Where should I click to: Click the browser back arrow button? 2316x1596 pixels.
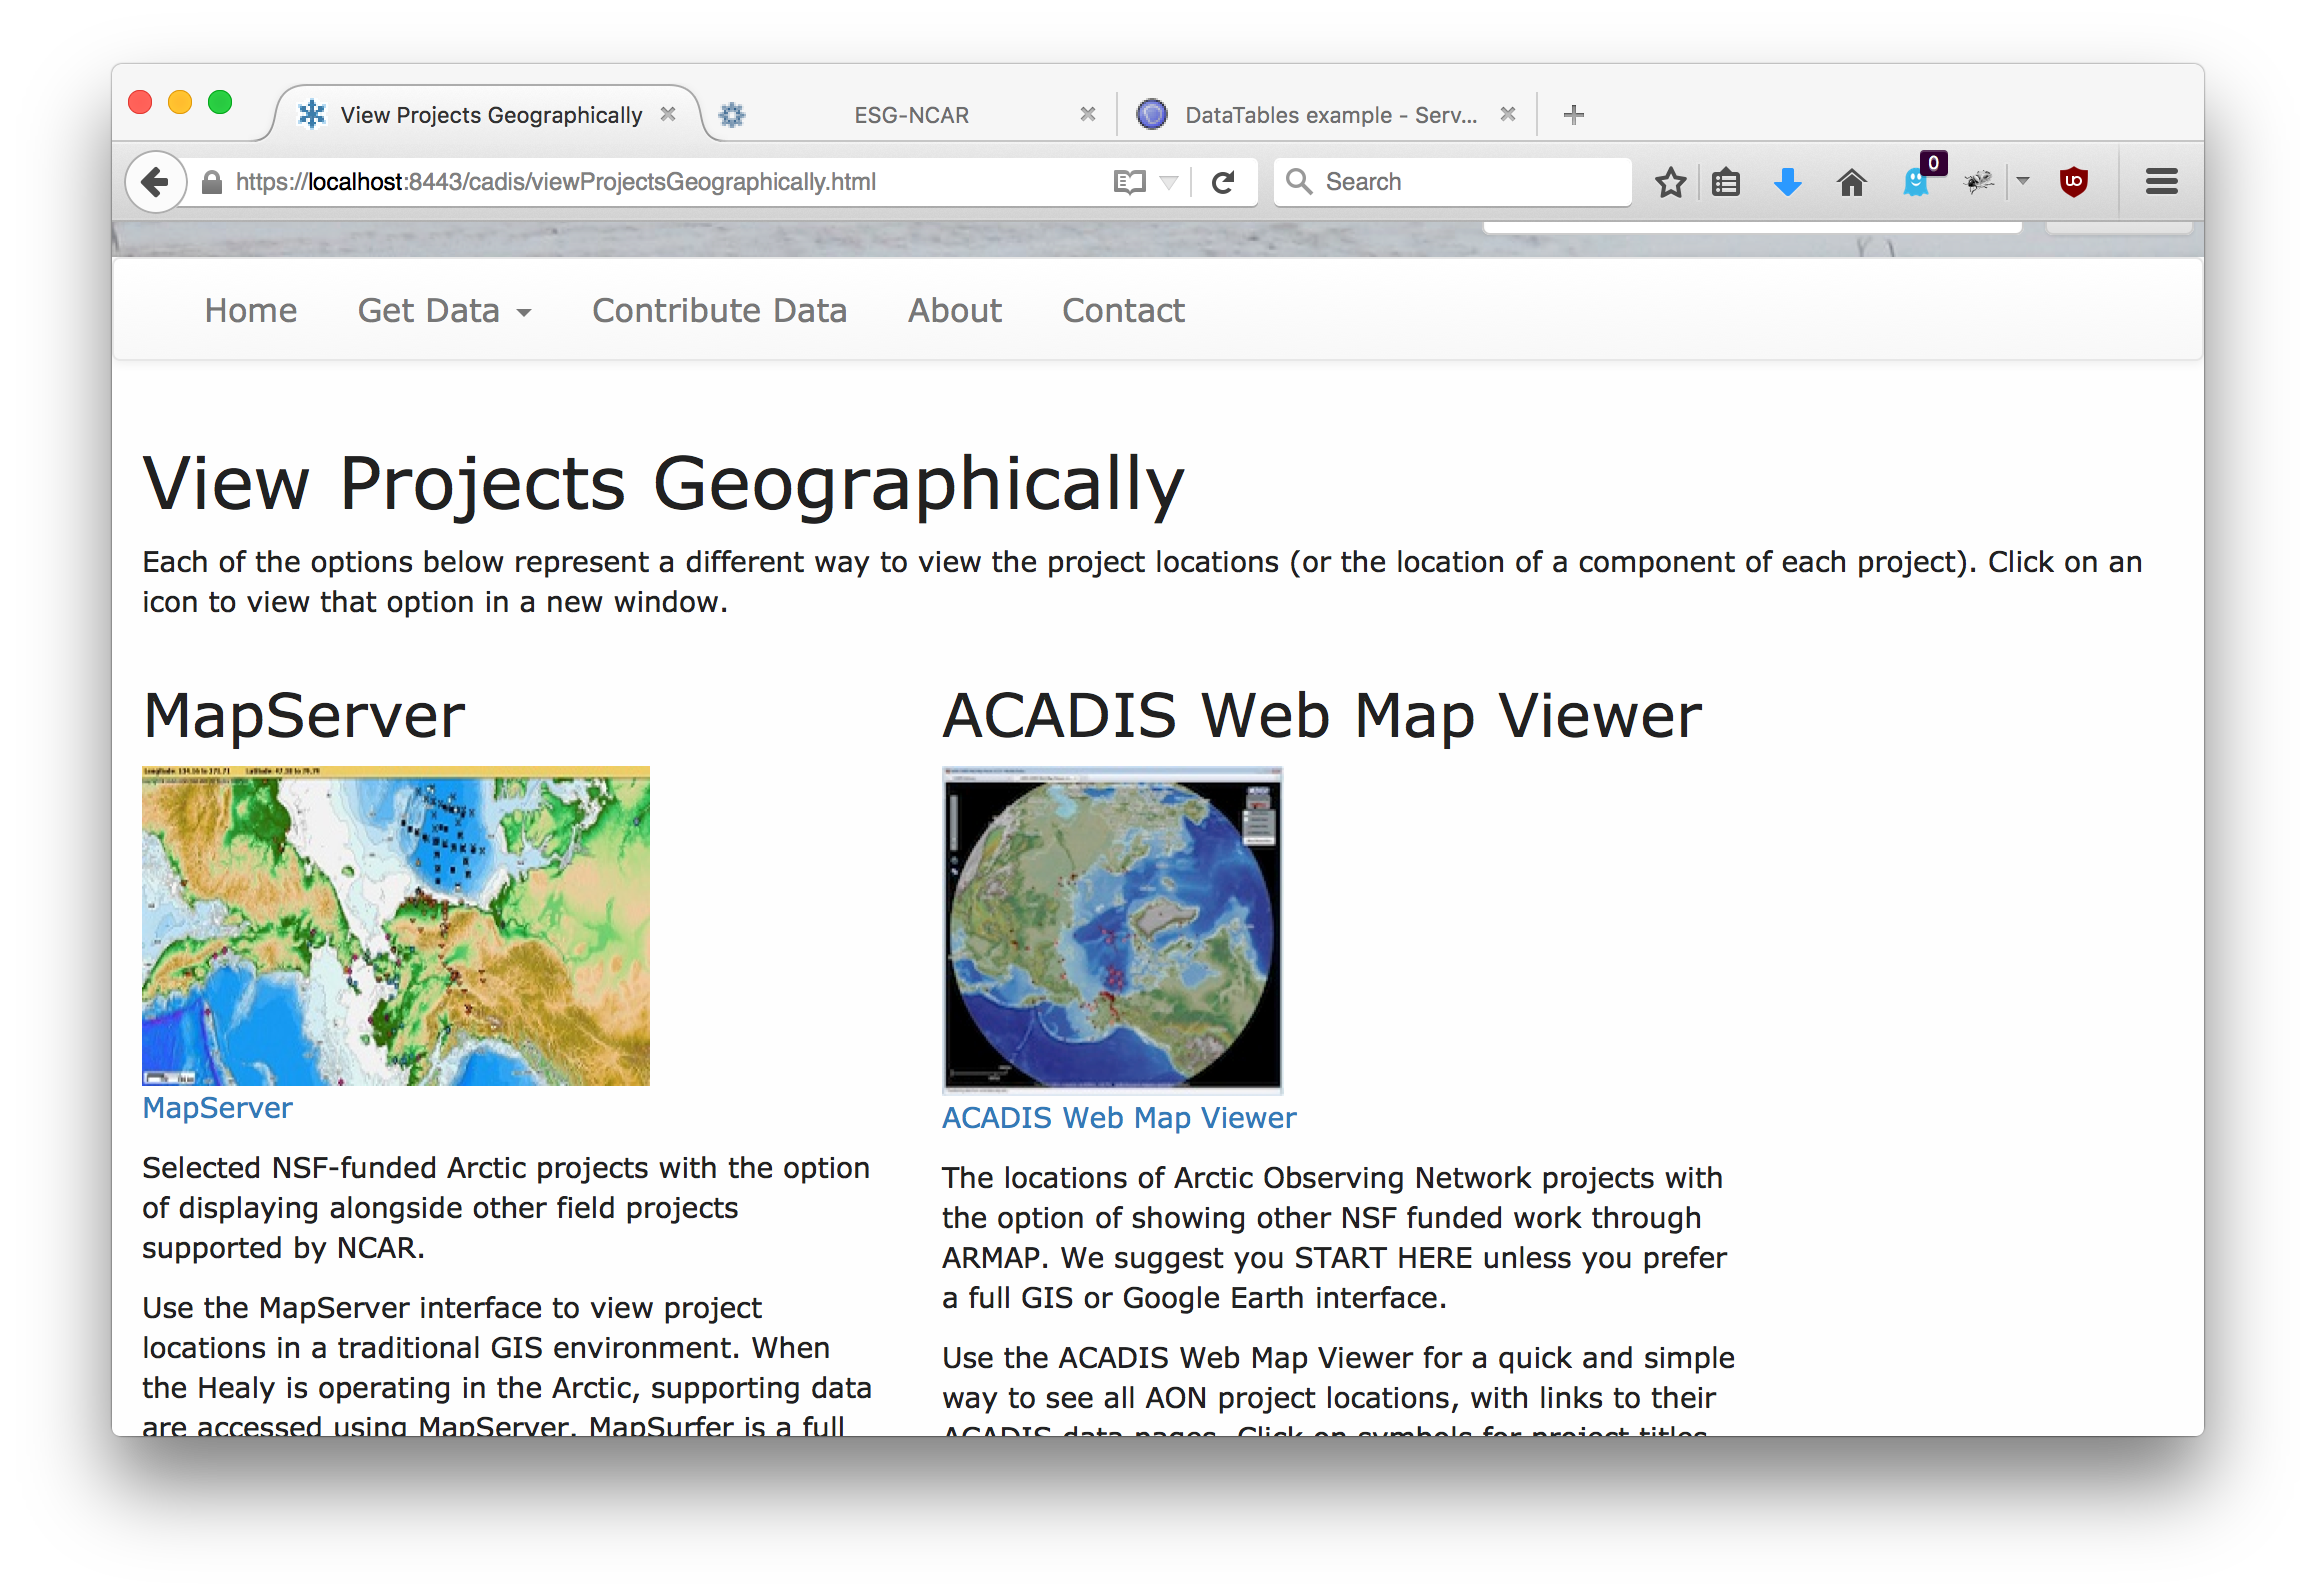coord(155,182)
